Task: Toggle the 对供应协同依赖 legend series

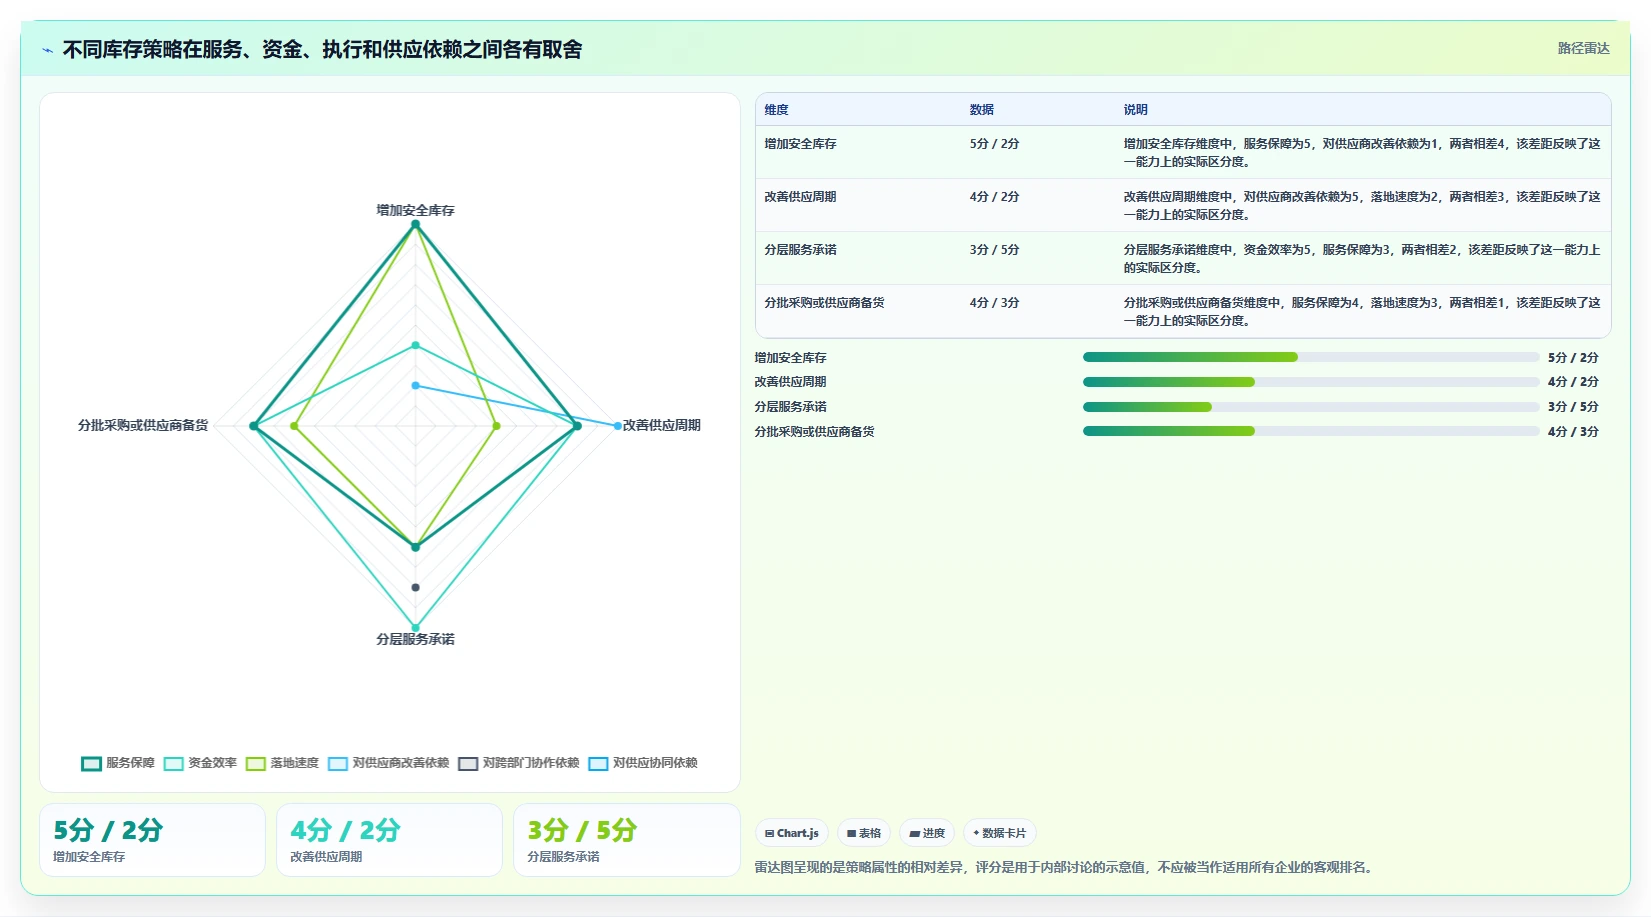Action: pyautogui.click(x=642, y=763)
